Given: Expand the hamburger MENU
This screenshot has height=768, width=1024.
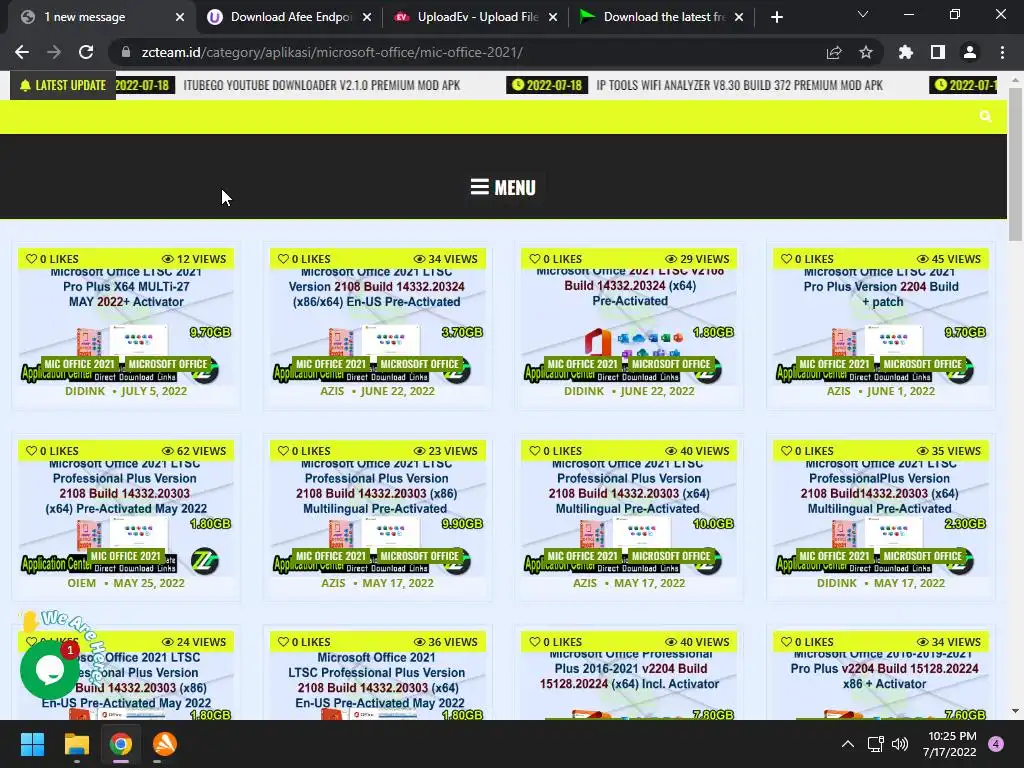Looking at the screenshot, I should pyautogui.click(x=503, y=187).
